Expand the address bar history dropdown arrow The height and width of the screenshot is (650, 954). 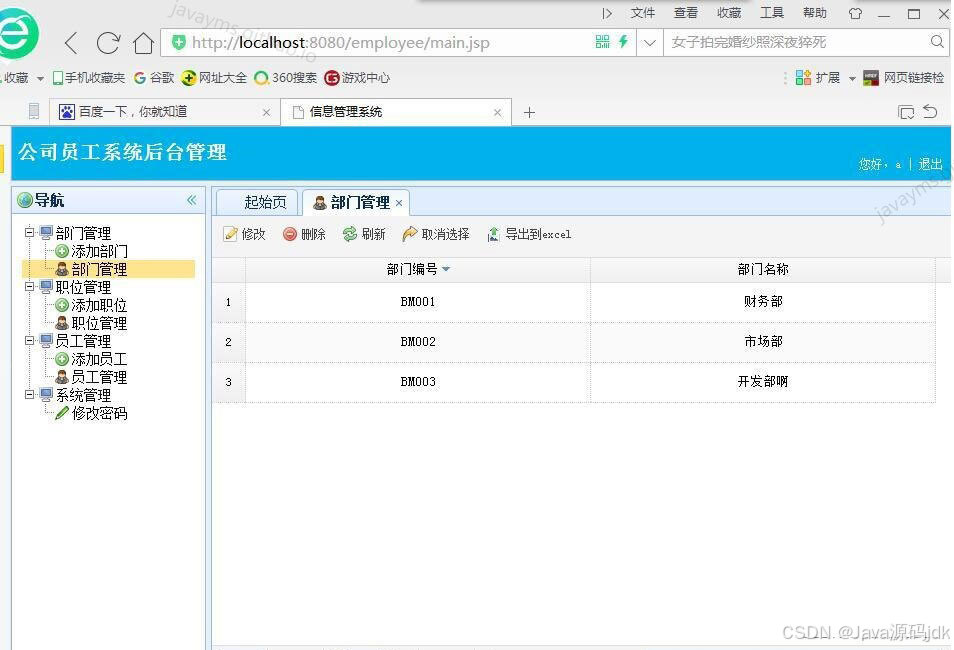(x=649, y=43)
